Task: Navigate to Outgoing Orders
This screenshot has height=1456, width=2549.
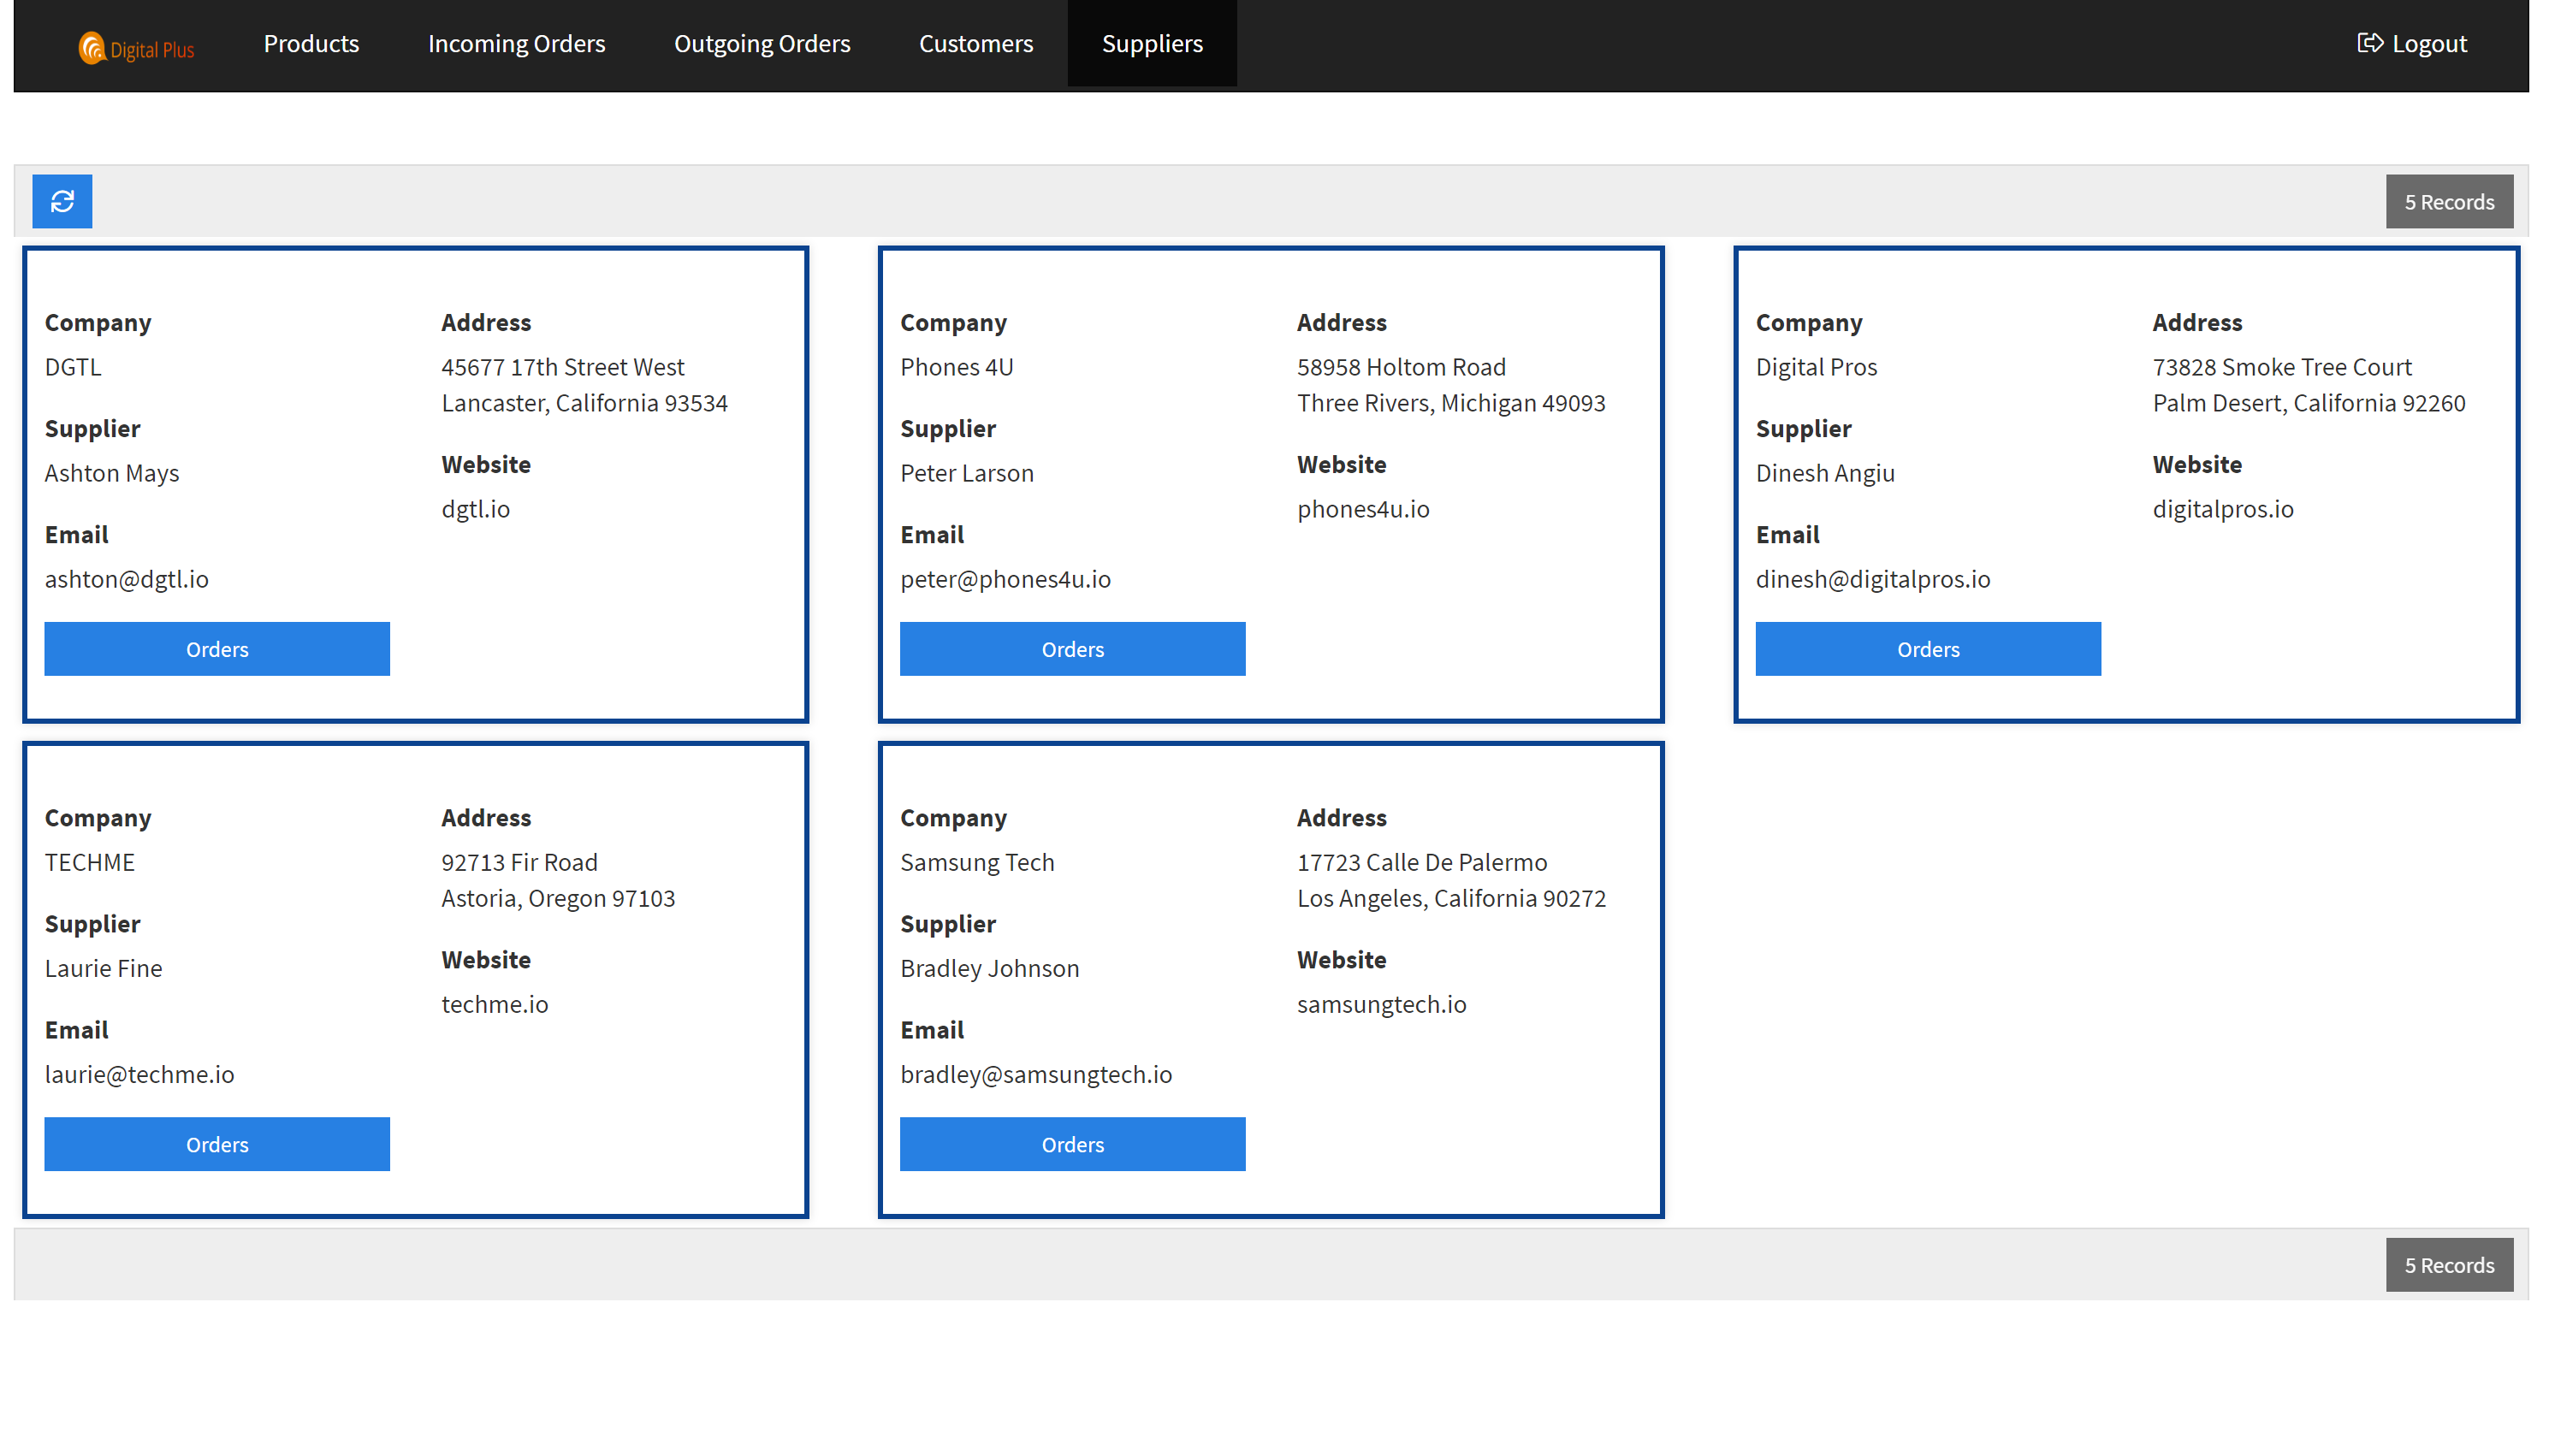Action: [761, 44]
